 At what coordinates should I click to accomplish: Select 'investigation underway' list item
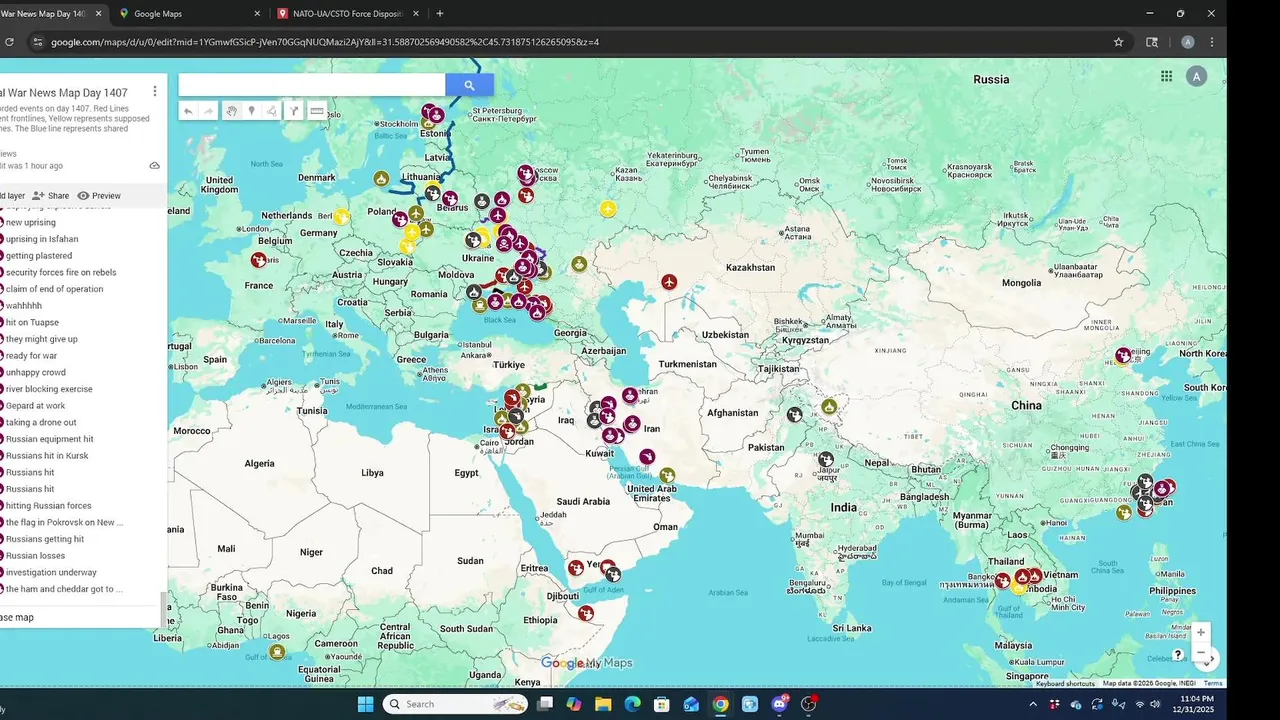pos(51,572)
